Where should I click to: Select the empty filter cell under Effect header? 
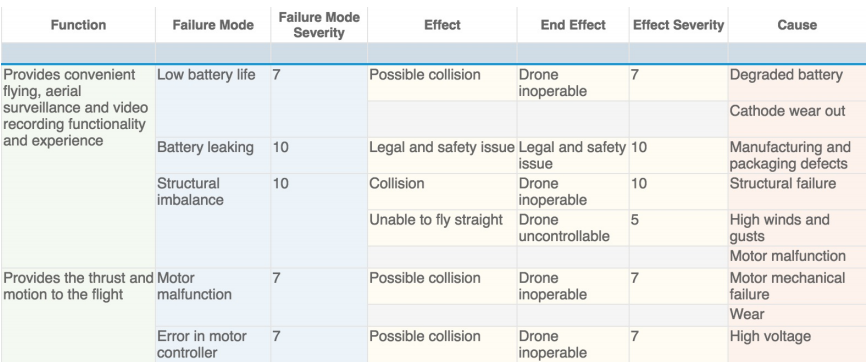point(442,54)
